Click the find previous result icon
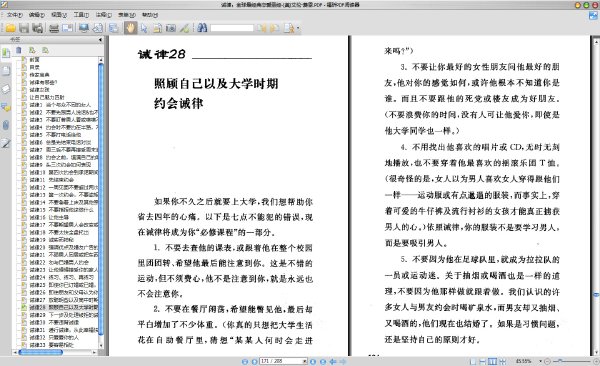This screenshot has width=600, height=366. [261, 28]
